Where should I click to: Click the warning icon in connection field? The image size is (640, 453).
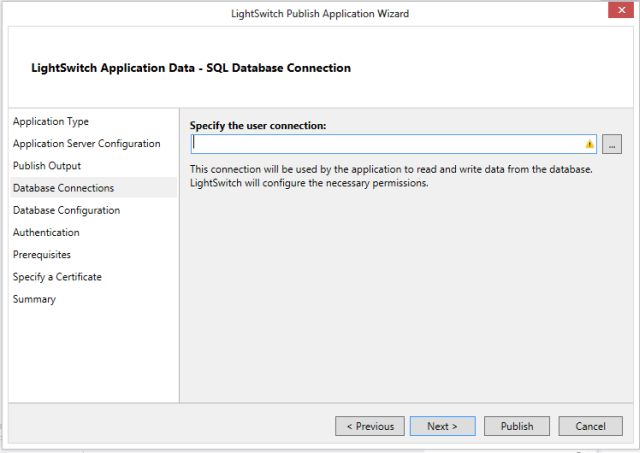[x=590, y=144]
